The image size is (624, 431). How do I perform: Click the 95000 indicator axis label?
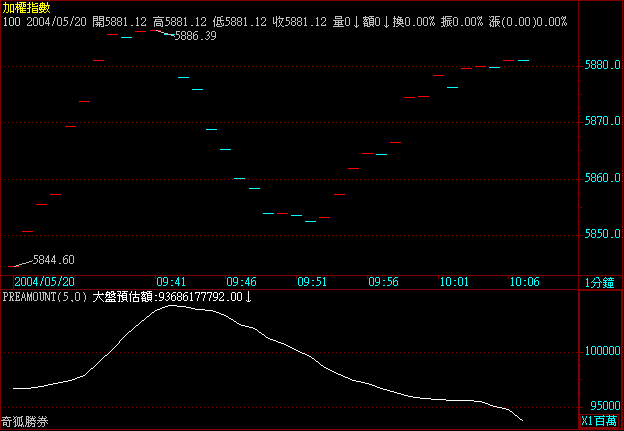pyautogui.click(x=605, y=406)
